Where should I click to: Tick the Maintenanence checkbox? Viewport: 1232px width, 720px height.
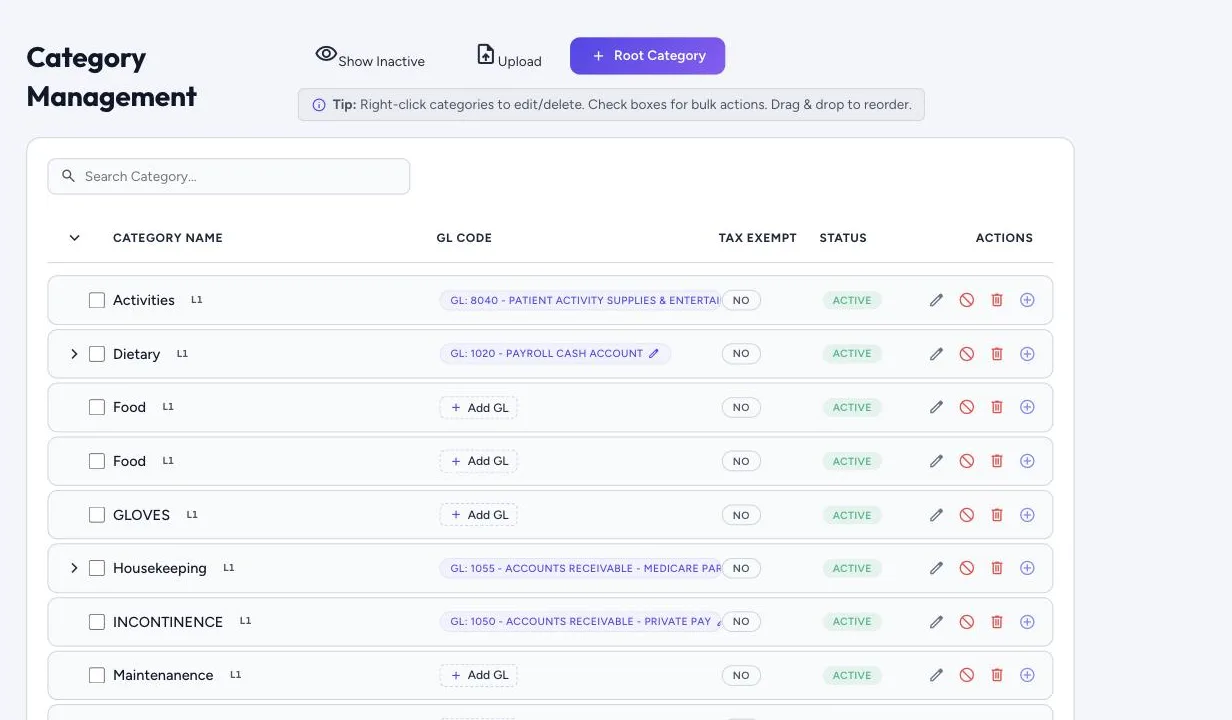(x=97, y=675)
